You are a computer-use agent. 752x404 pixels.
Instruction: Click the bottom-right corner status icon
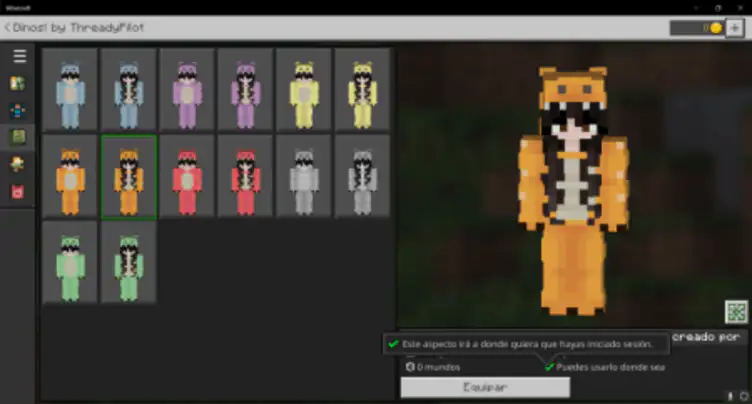coord(744,396)
